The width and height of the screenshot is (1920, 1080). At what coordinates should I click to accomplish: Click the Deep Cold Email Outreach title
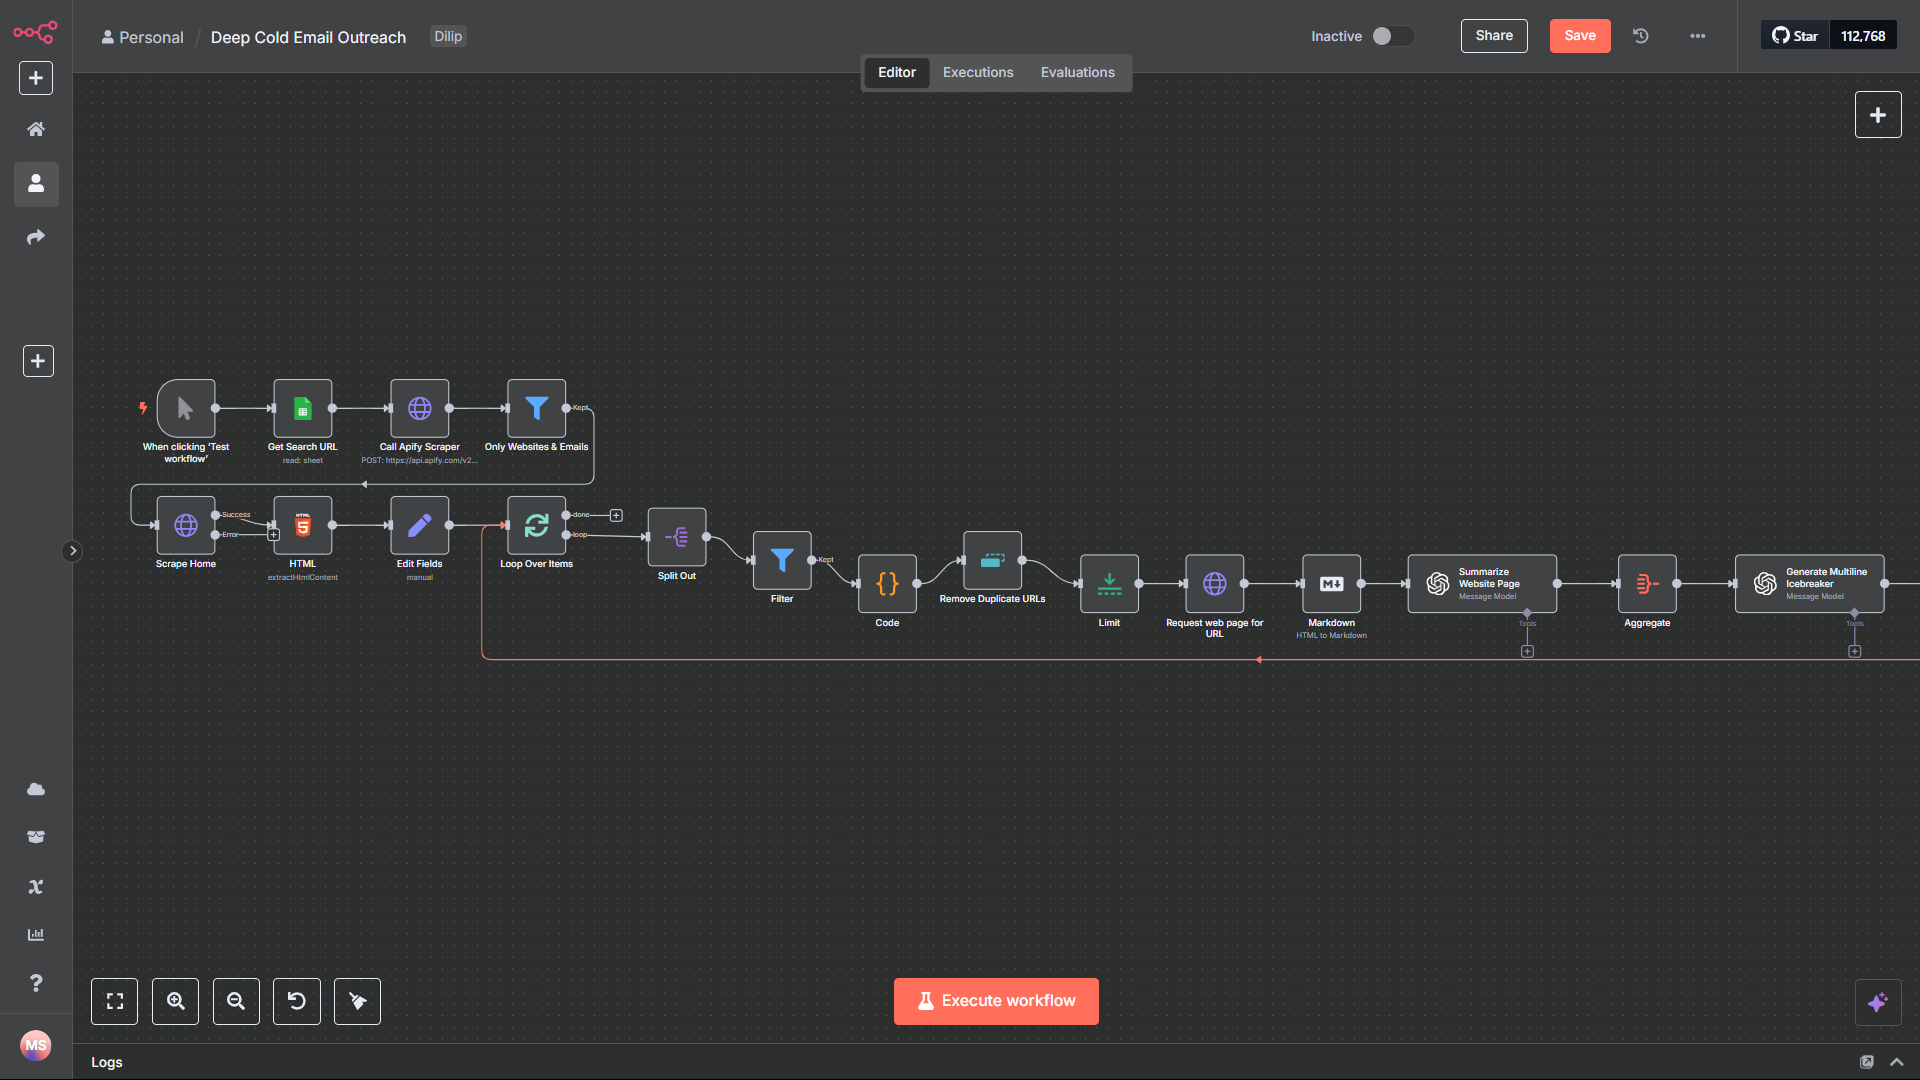tap(308, 37)
